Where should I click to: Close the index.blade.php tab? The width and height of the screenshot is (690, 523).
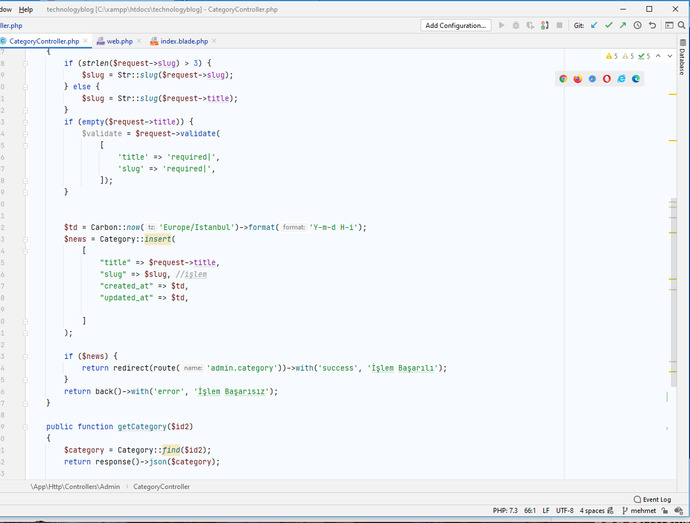214,41
